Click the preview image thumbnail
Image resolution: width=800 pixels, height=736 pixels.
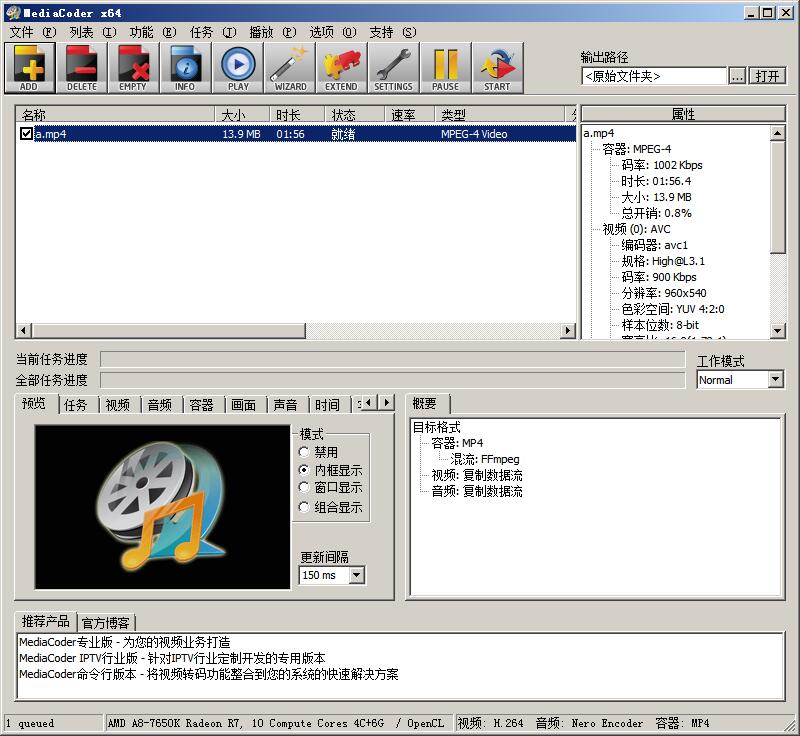(x=162, y=507)
